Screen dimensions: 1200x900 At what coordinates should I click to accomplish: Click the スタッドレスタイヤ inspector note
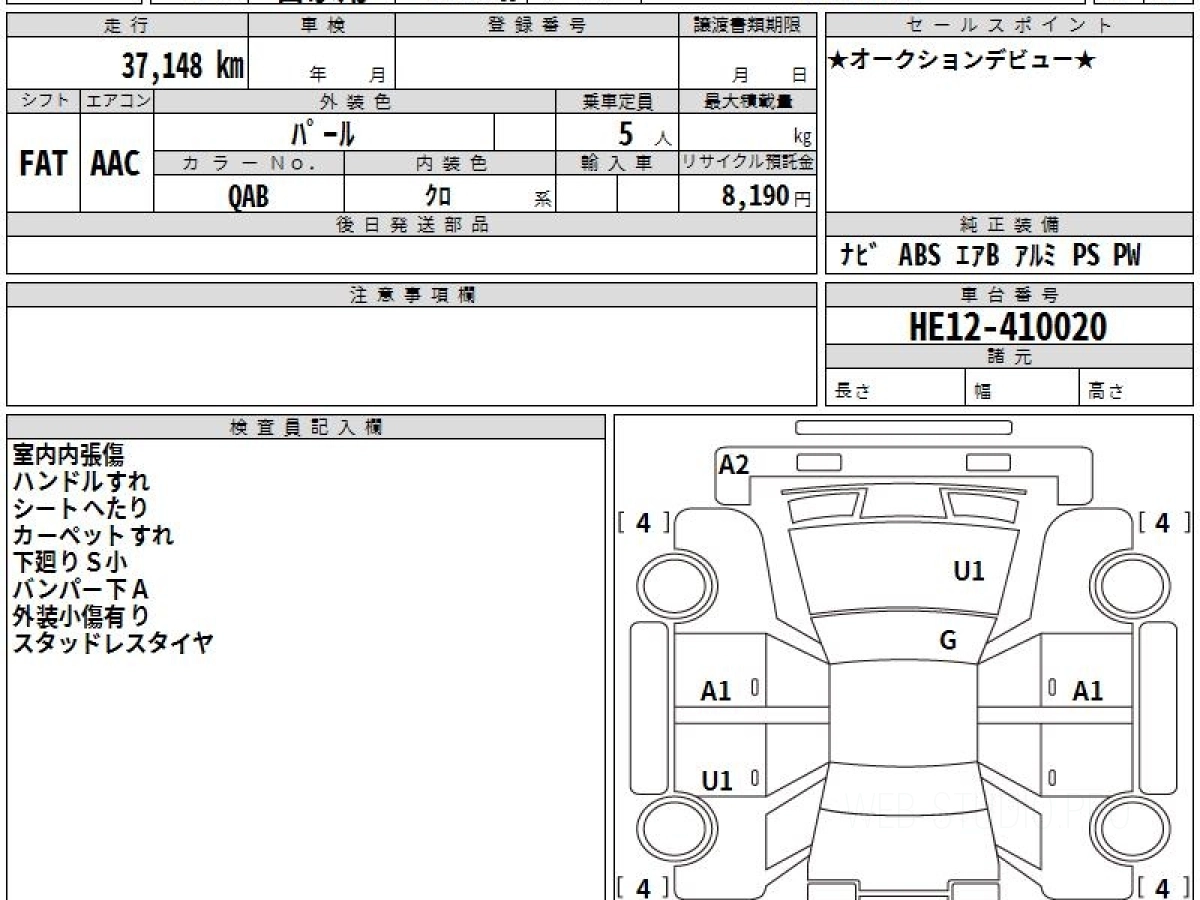point(112,643)
